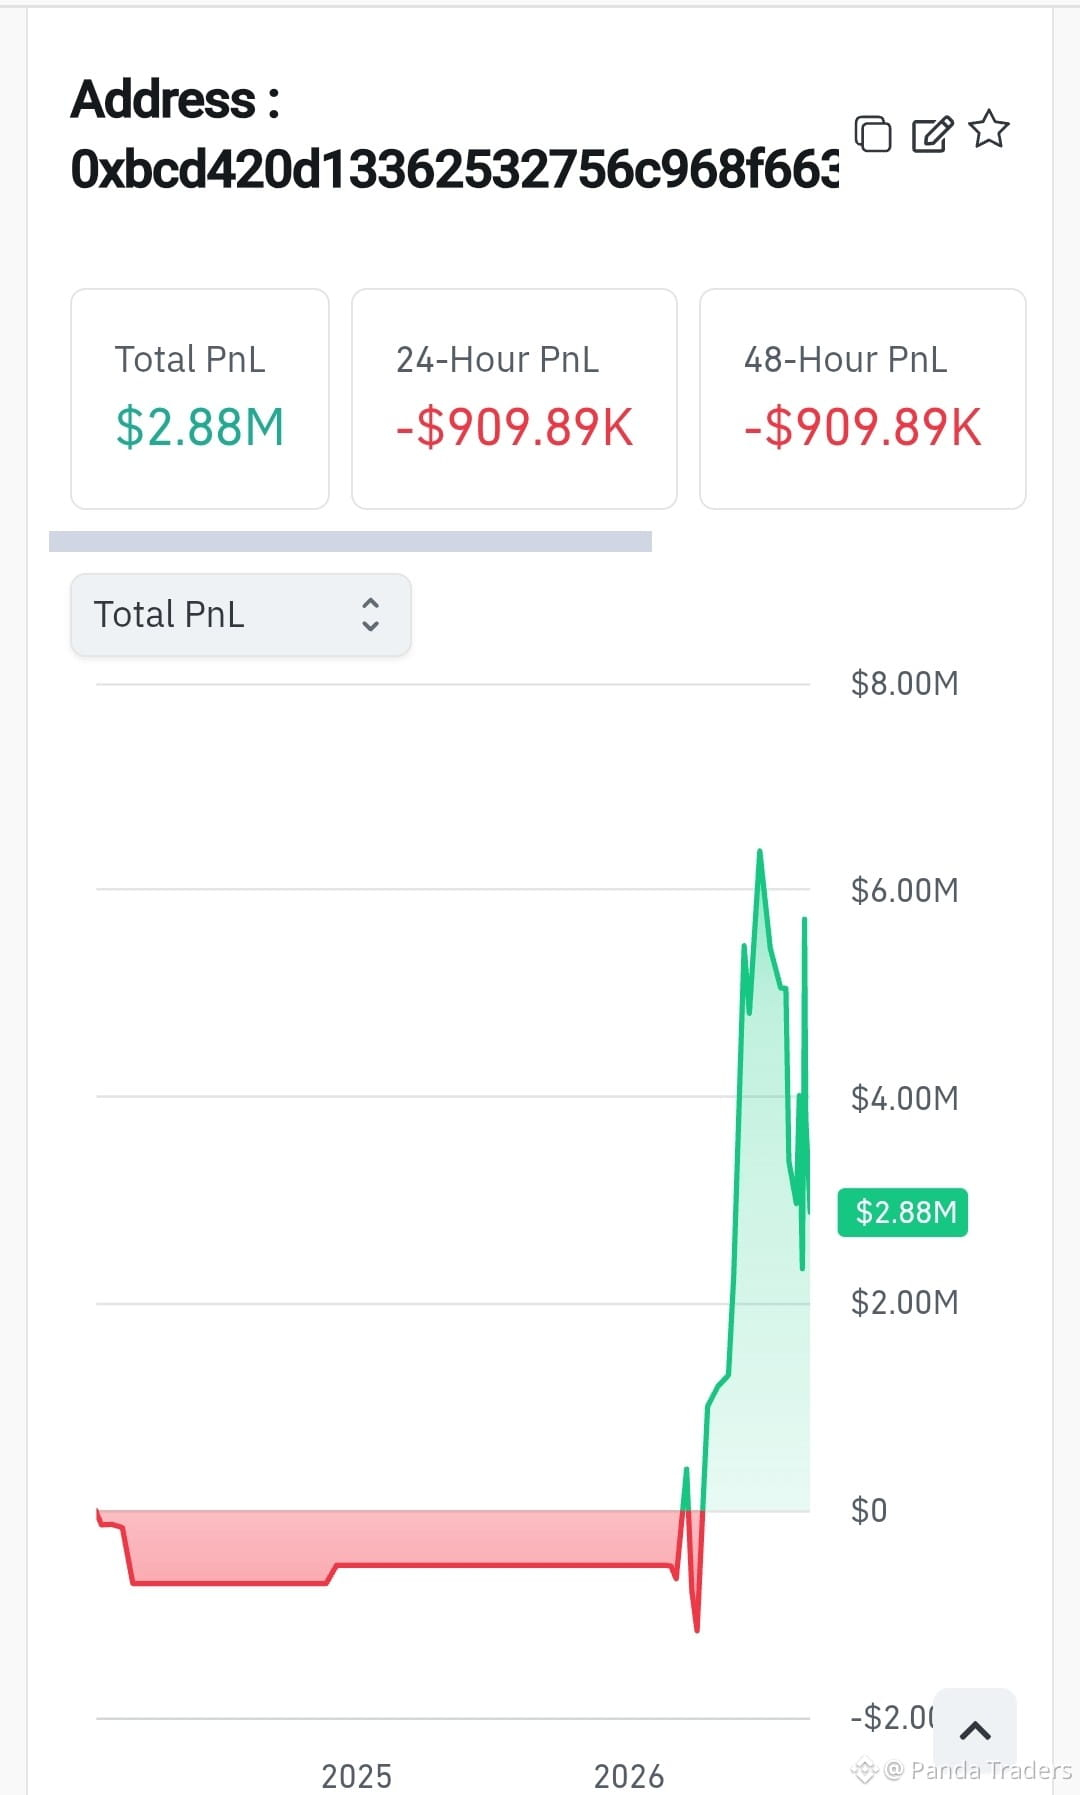Click the $0 baseline axis label
Viewport: 1080px width, 1795px height.
tap(869, 1510)
